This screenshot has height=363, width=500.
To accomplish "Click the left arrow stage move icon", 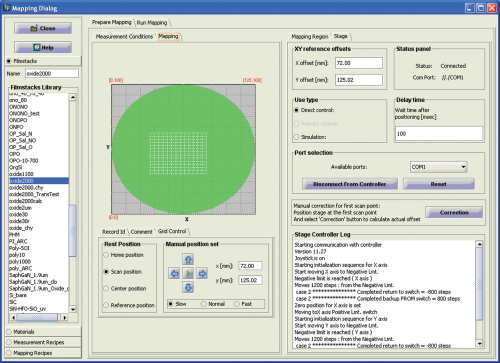I will pyautogui.click(x=174, y=274).
